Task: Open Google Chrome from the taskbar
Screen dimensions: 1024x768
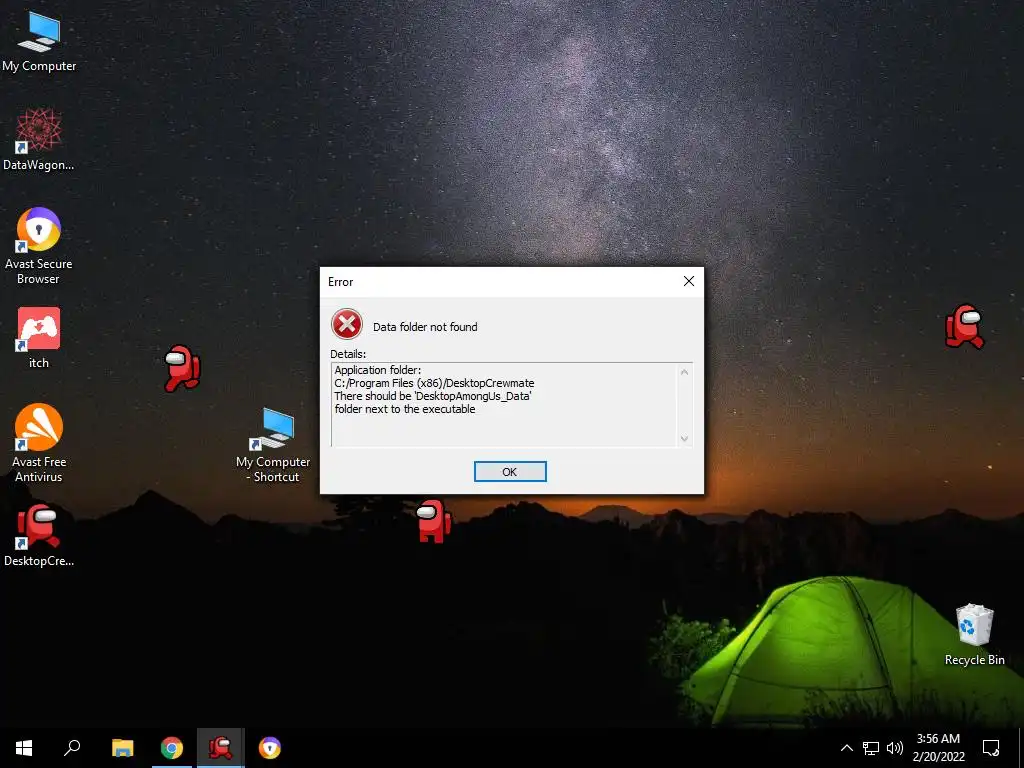Action: pyautogui.click(x=172, y=748)
